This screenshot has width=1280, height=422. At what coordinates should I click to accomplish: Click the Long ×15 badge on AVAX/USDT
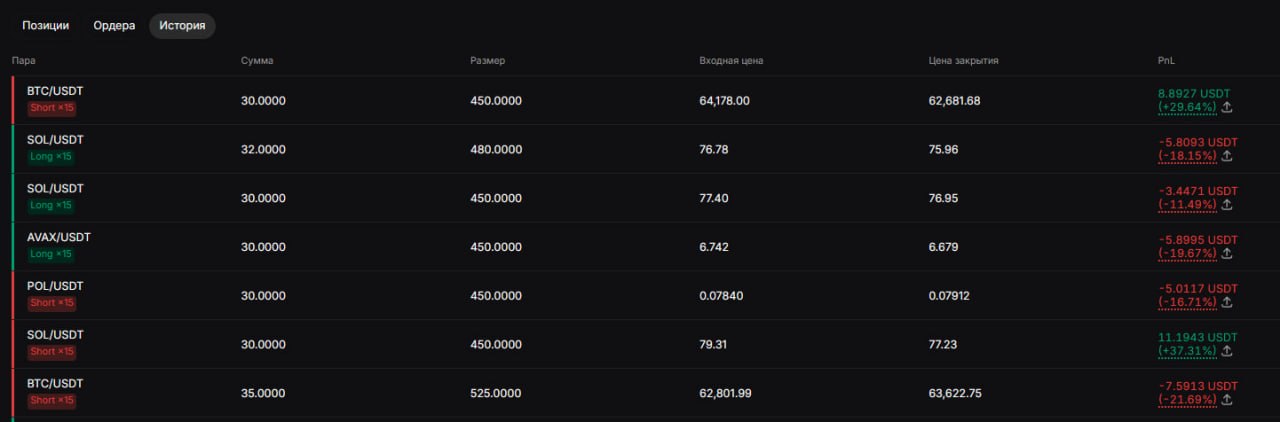click(x=52, y=254)
